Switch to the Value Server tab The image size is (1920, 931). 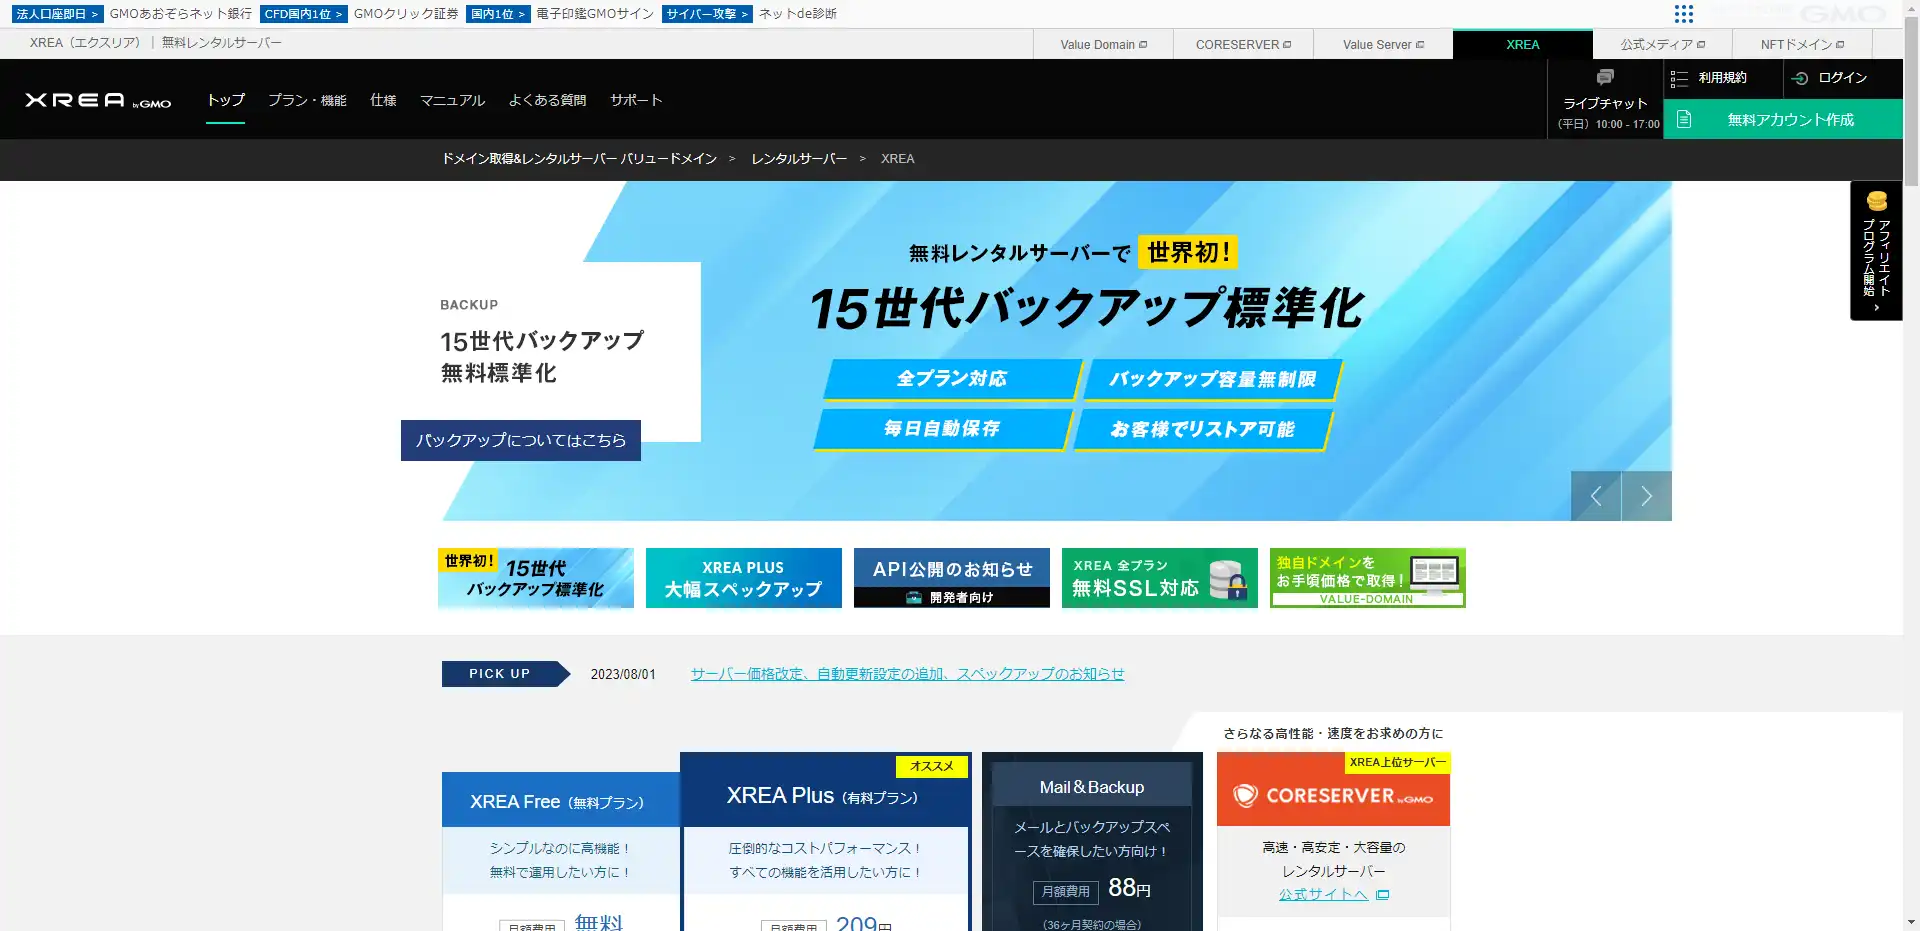[1383, 44]
